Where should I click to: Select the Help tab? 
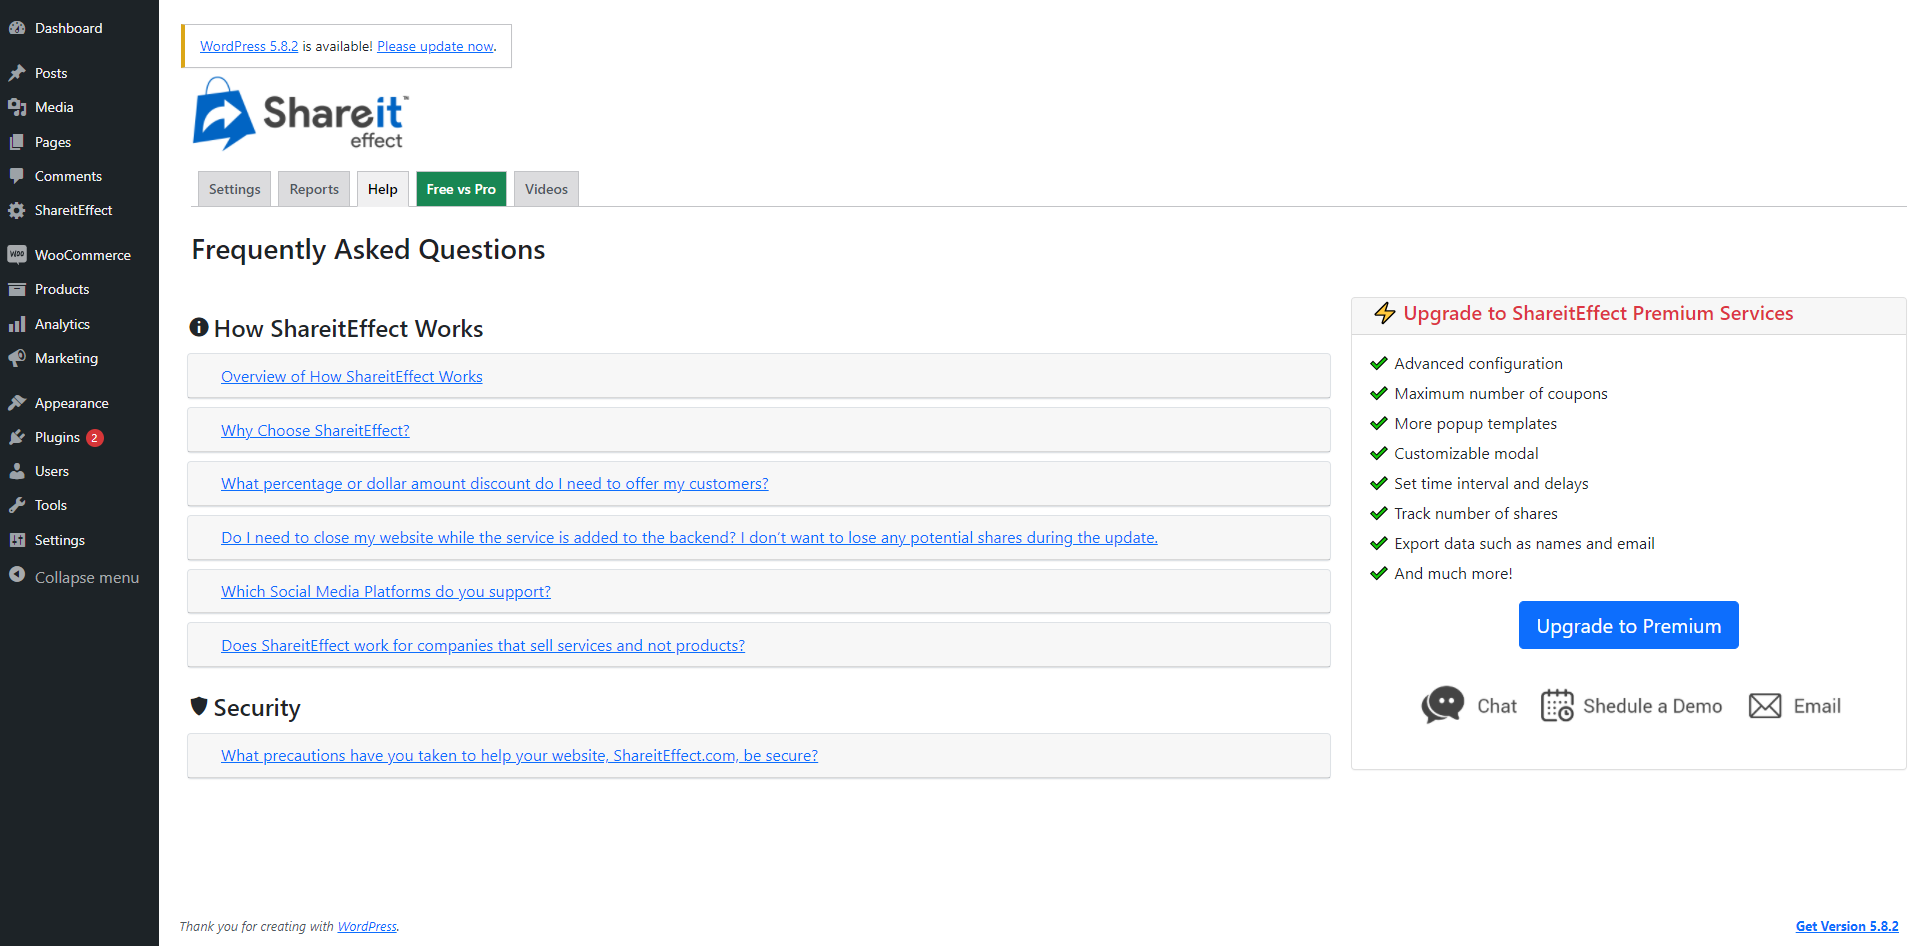382,189
